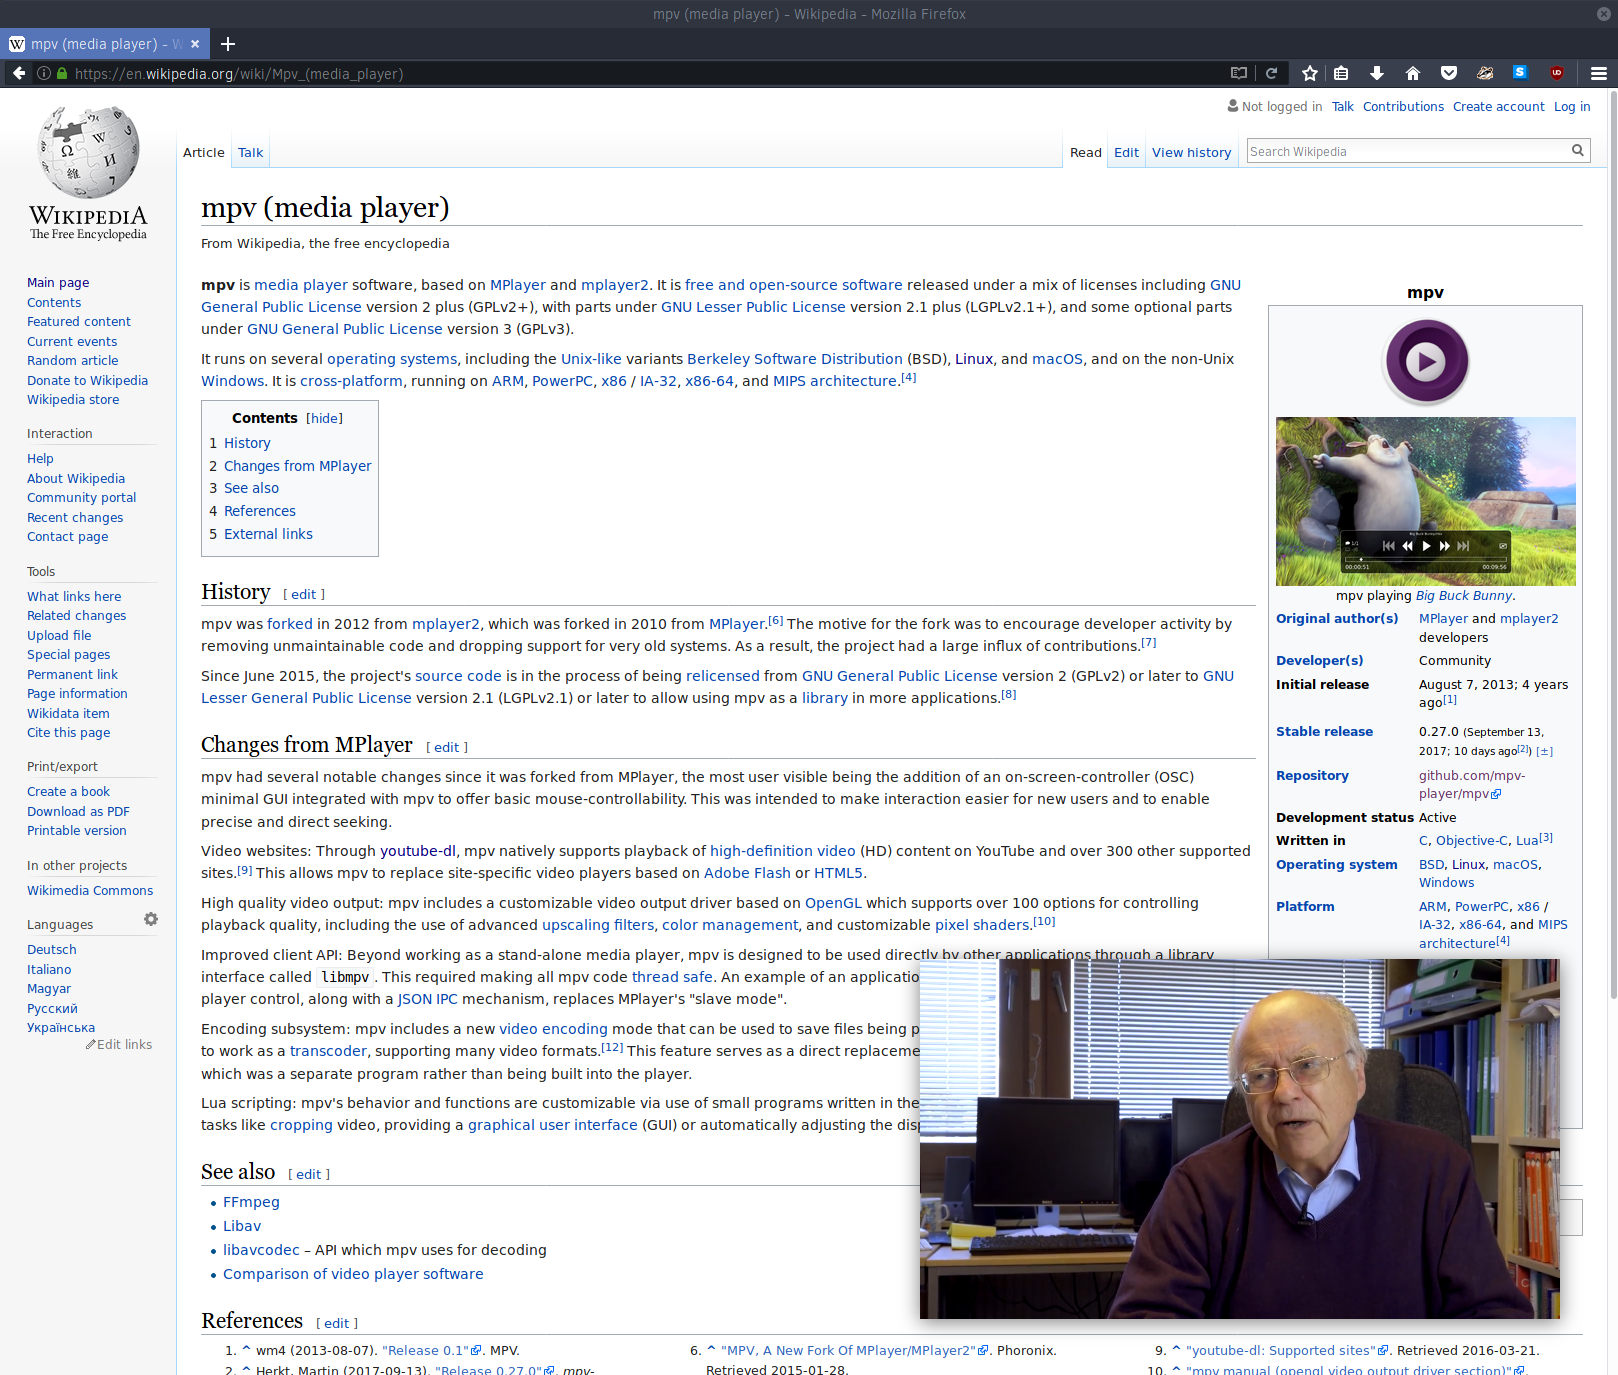The image size is (1618, 1375).
Task: Click the Stable release [±] edit link
Action: click(1545, 751)
